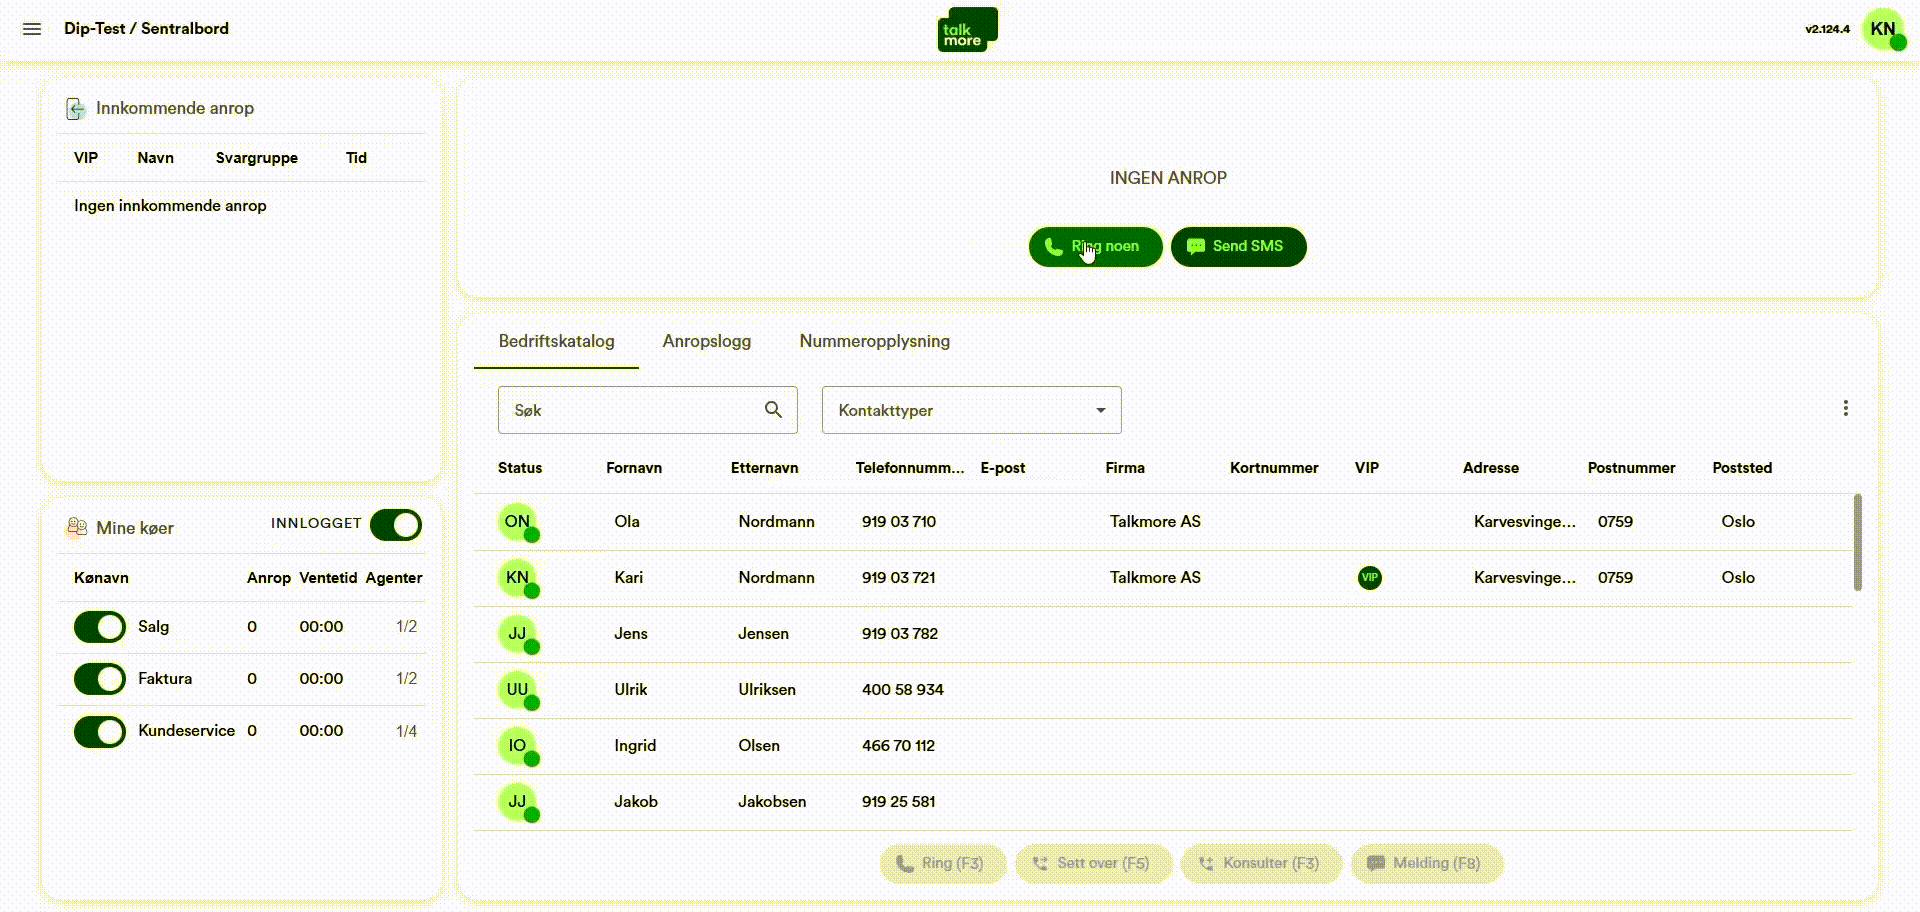The image size is (1920, 912).
Task: Click Ola Nordmann's ON status avatar
Action: click(516, 521)
